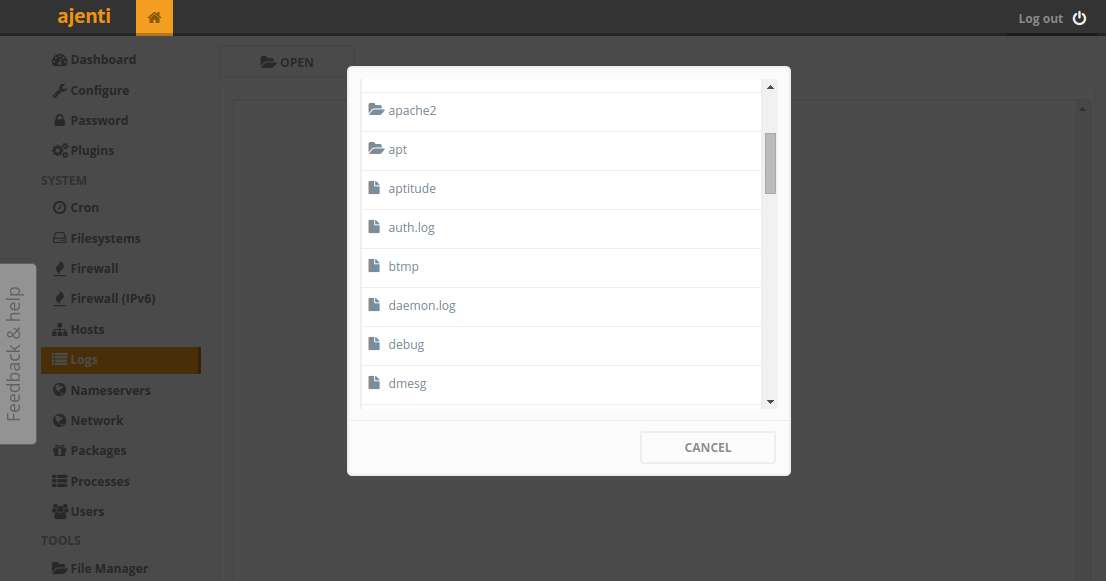Viewport: 1106px width, 581px height.
Task: Click the scrollbar up arrow in dialog
Action: tap(770, 87)
